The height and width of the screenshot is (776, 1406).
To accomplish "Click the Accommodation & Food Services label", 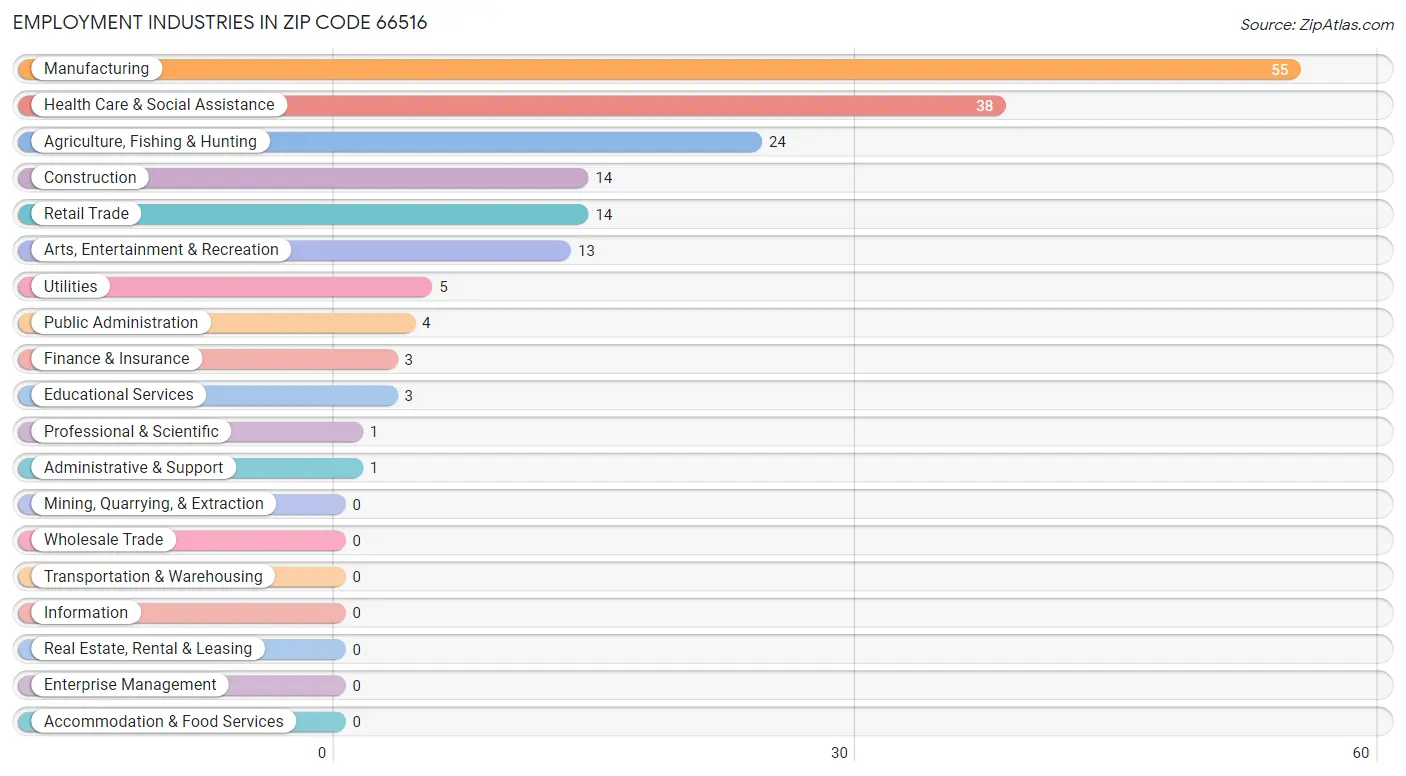I will click(x=164, y=722).
